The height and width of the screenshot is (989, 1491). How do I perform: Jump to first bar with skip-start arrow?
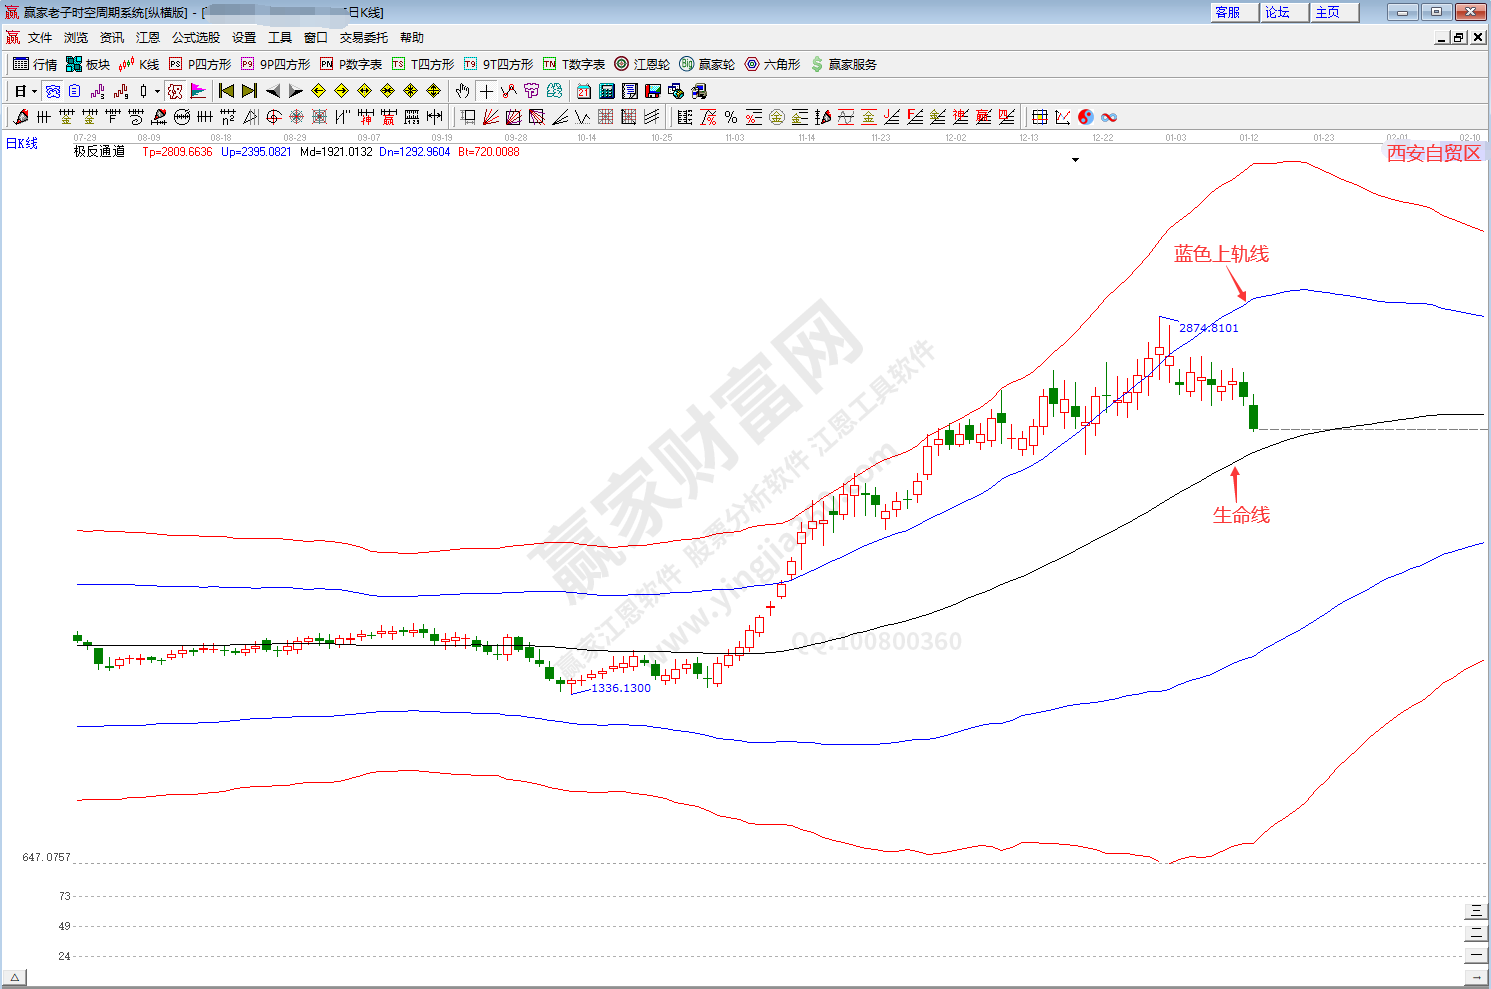click(226, 91)
